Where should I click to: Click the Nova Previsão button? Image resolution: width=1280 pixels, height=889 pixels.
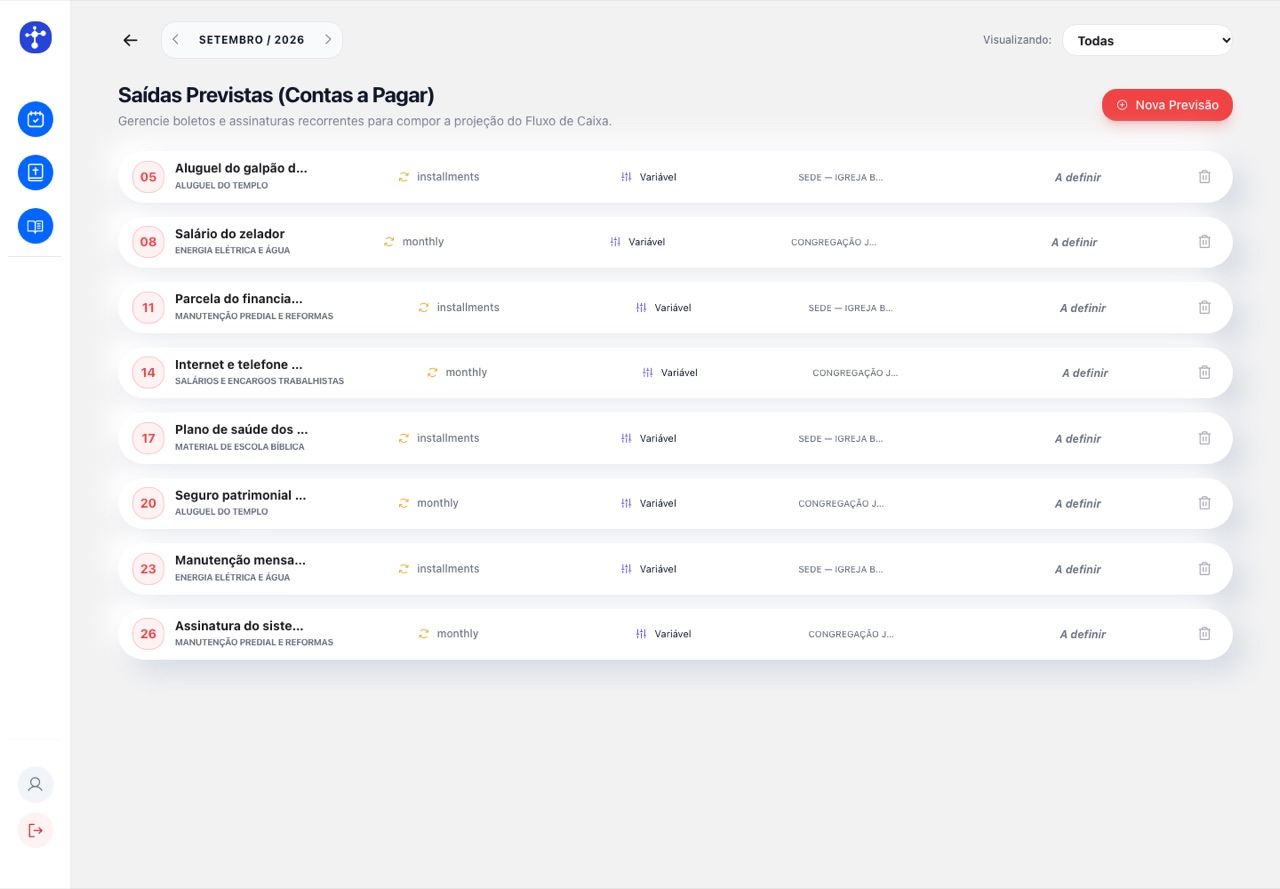[1167, 105]
